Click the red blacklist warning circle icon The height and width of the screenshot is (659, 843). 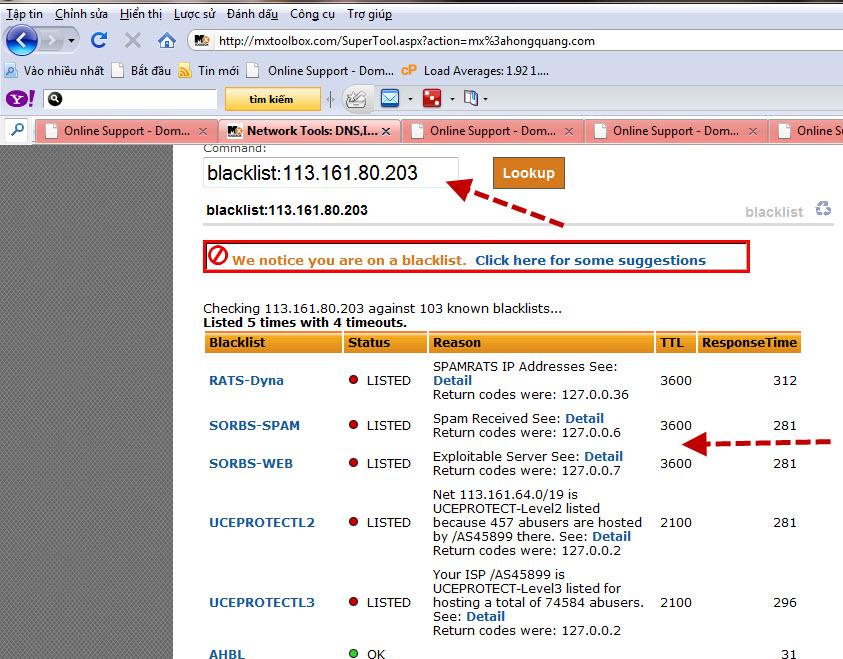click(218, 255)
